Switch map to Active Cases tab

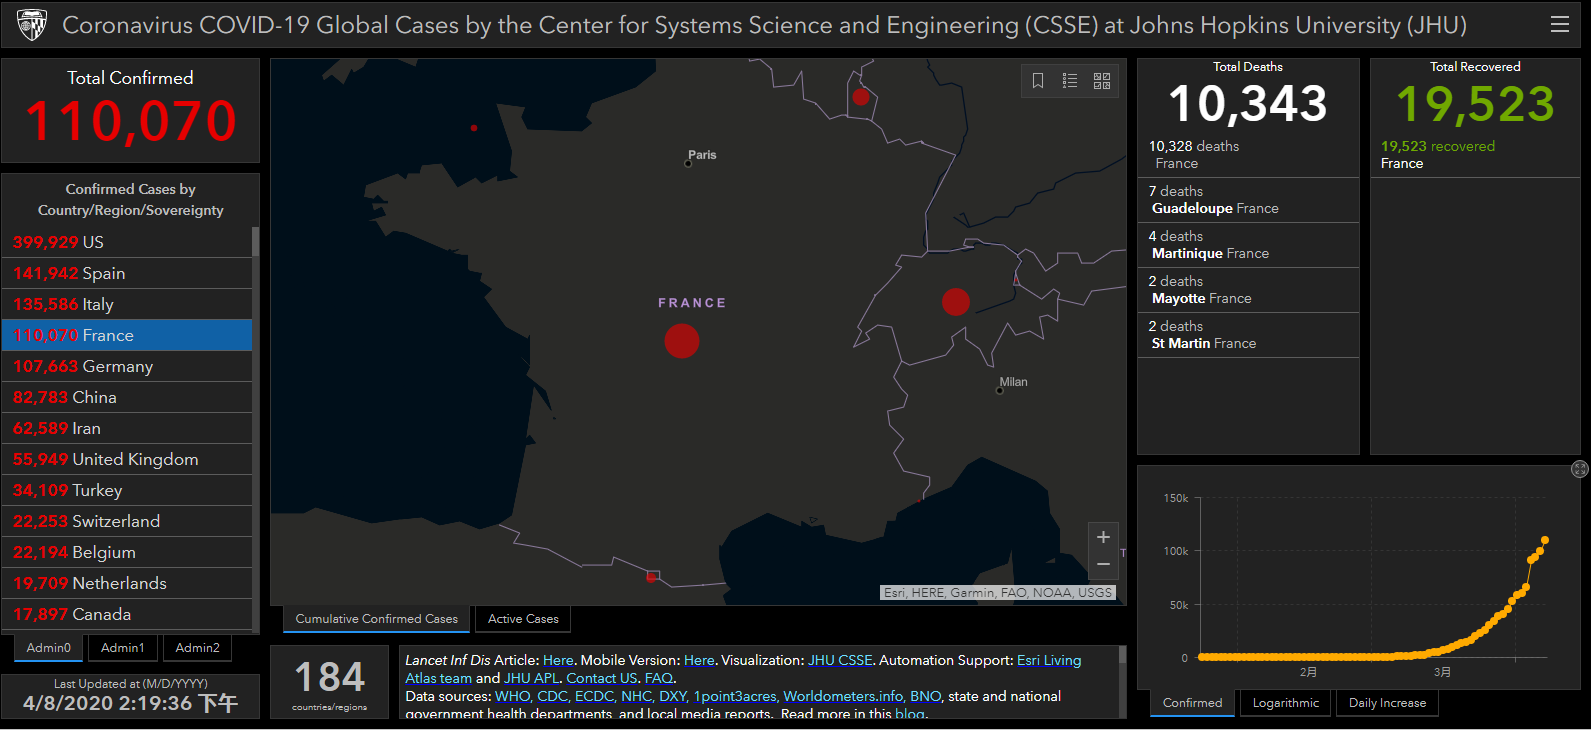click(x=523, y=619)
